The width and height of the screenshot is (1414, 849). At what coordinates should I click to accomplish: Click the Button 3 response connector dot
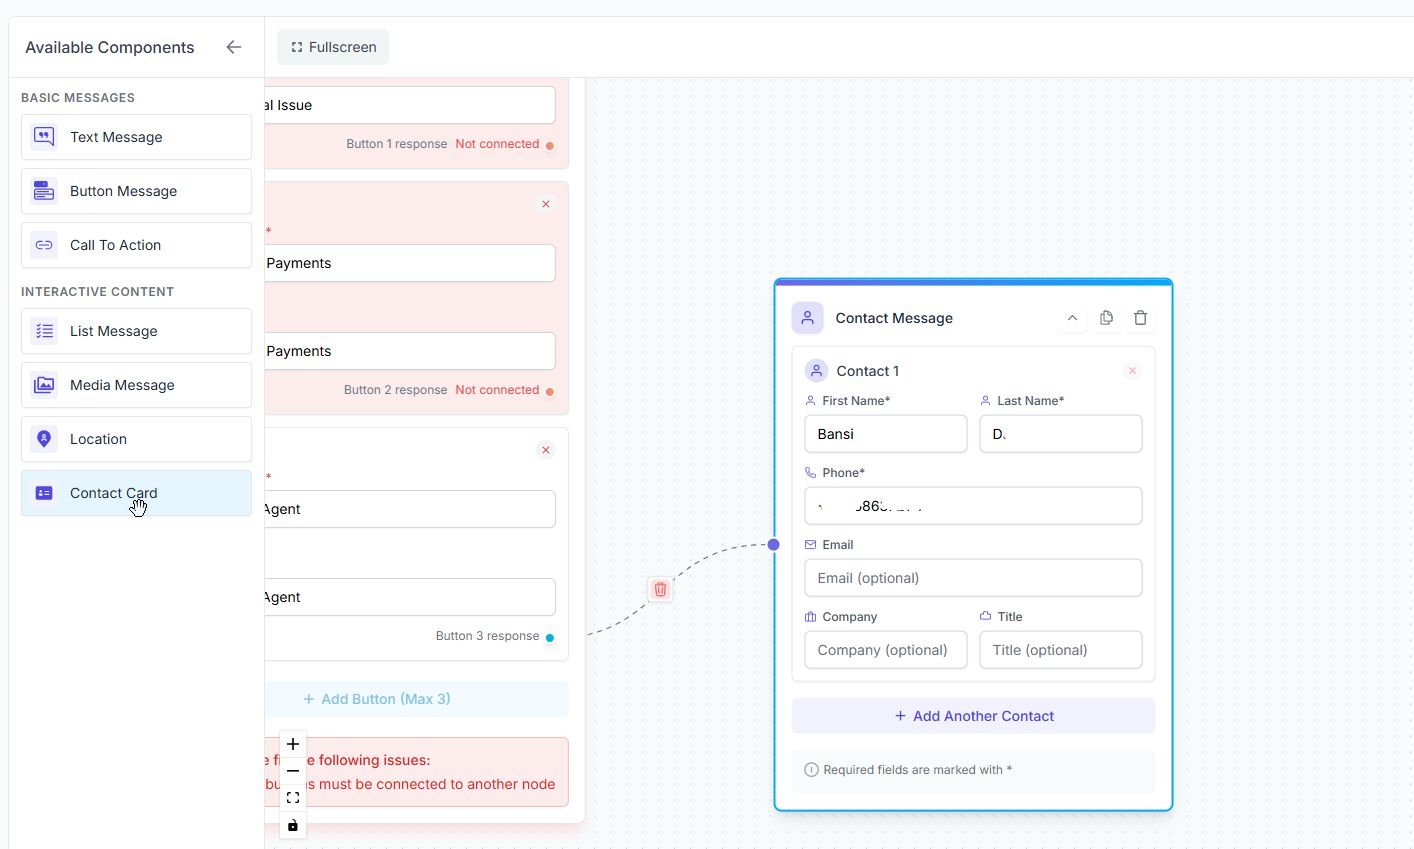(x=550, y=637)
